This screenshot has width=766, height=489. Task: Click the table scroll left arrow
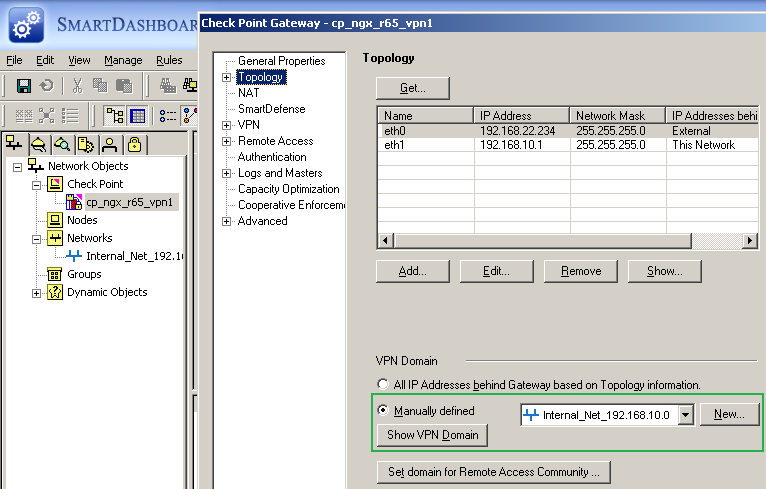[x=386, y=241]
